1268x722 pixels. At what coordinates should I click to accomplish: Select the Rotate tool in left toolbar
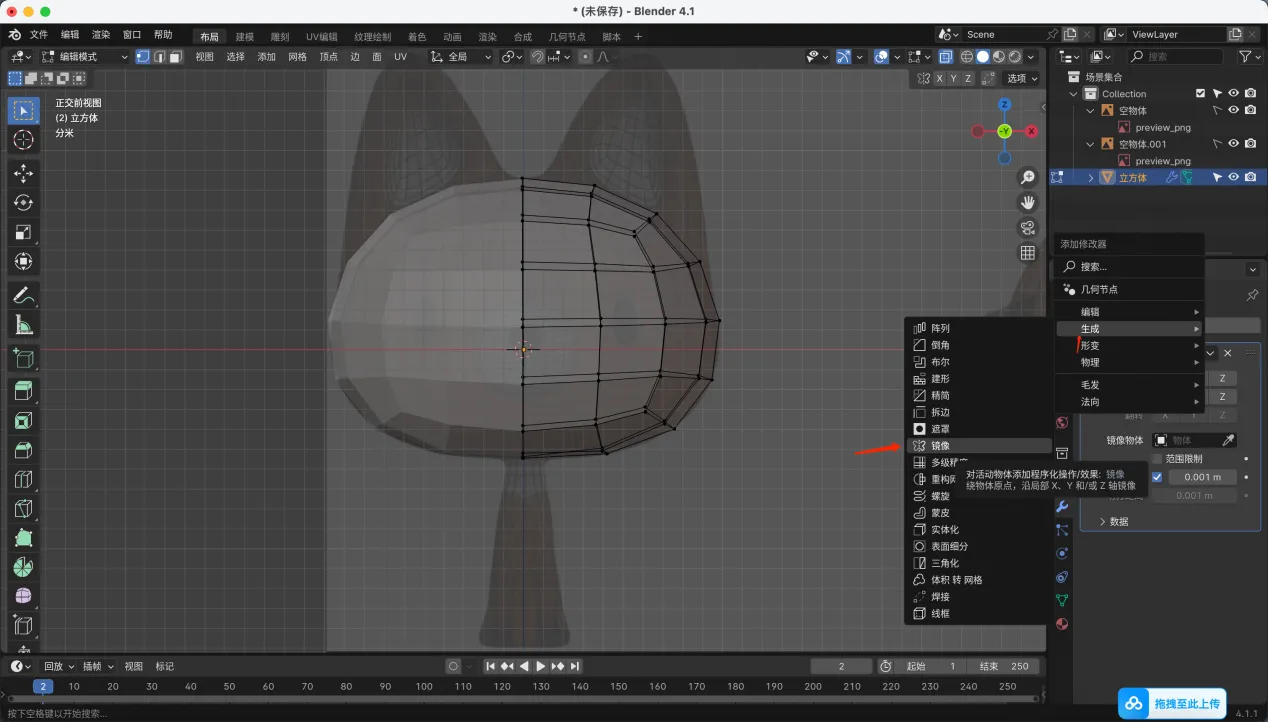click(24, 203)
